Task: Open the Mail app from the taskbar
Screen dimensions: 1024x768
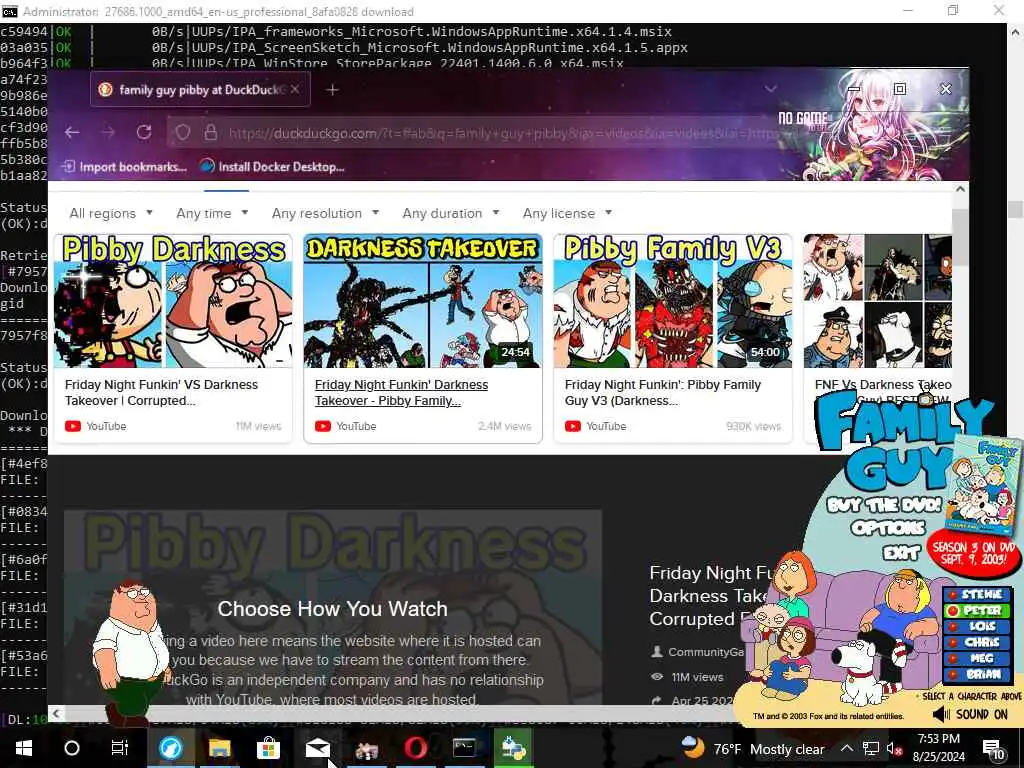Action: pos(317,748)
